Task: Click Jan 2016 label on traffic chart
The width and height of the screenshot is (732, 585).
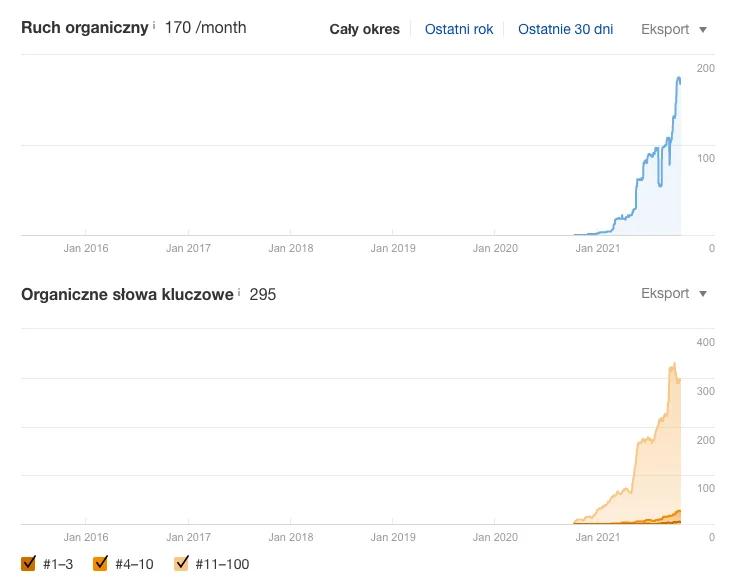Action: [85, 248]
